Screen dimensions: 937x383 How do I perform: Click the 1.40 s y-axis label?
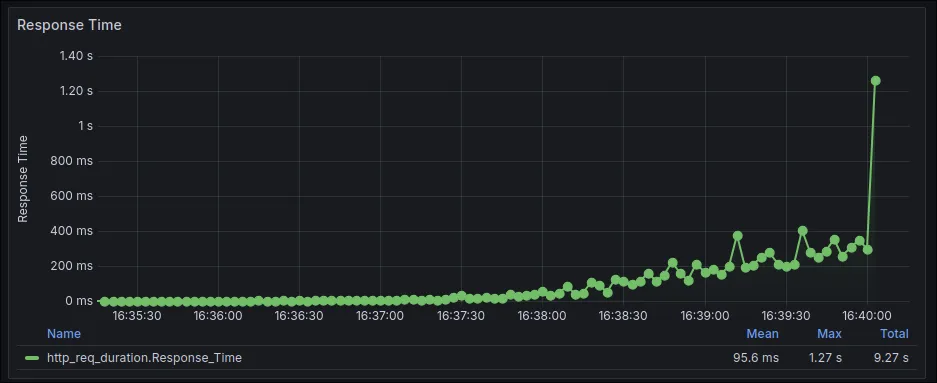(76, 56)
